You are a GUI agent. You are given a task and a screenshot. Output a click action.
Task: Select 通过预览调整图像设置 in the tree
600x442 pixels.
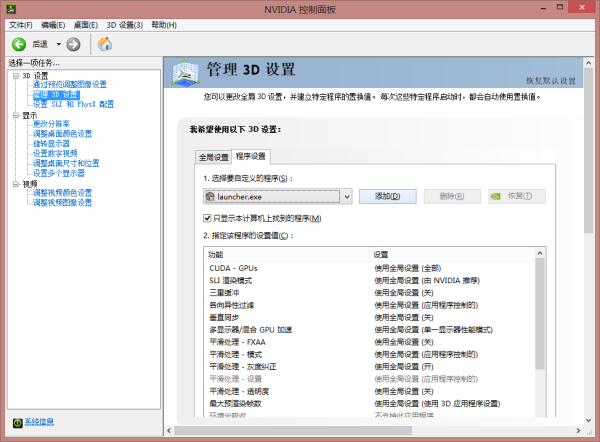[x=70, y=84]
